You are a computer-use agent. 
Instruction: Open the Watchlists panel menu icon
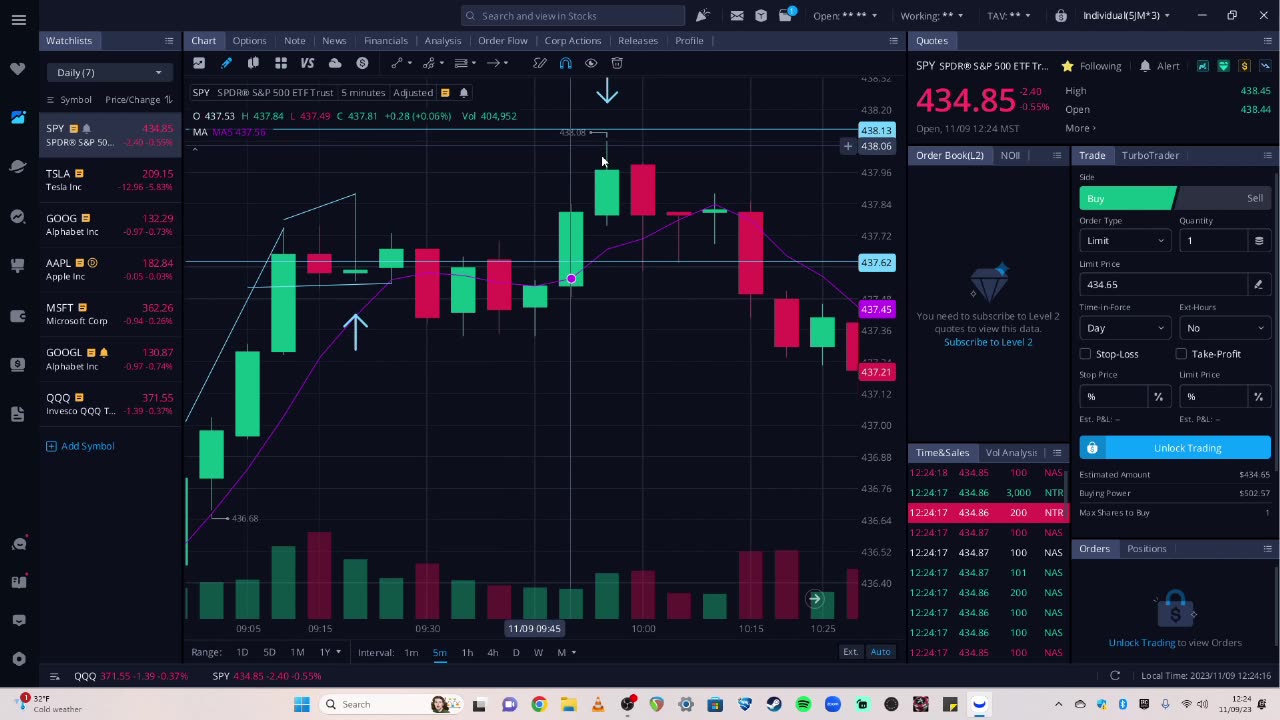coord(169,41)
